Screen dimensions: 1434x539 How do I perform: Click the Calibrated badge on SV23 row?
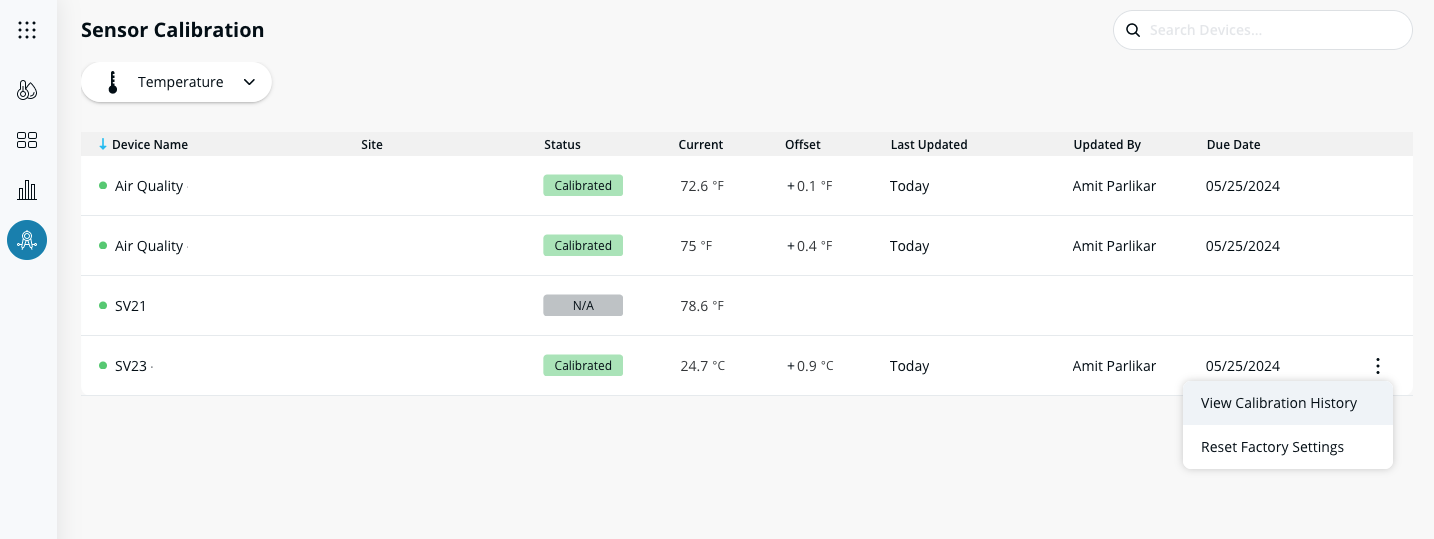pyautogui.click(x=583, y=366)
